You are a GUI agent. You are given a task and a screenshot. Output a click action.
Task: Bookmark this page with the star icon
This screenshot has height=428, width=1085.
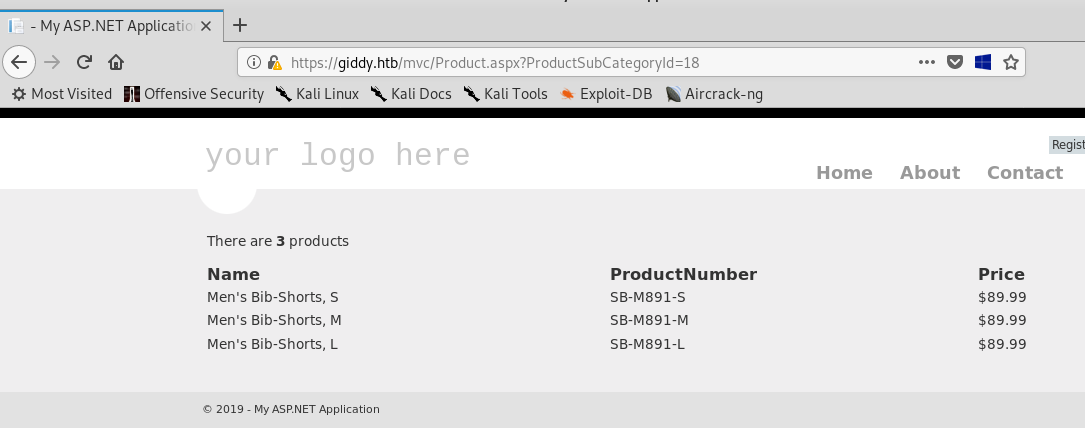pos(1010,62)
